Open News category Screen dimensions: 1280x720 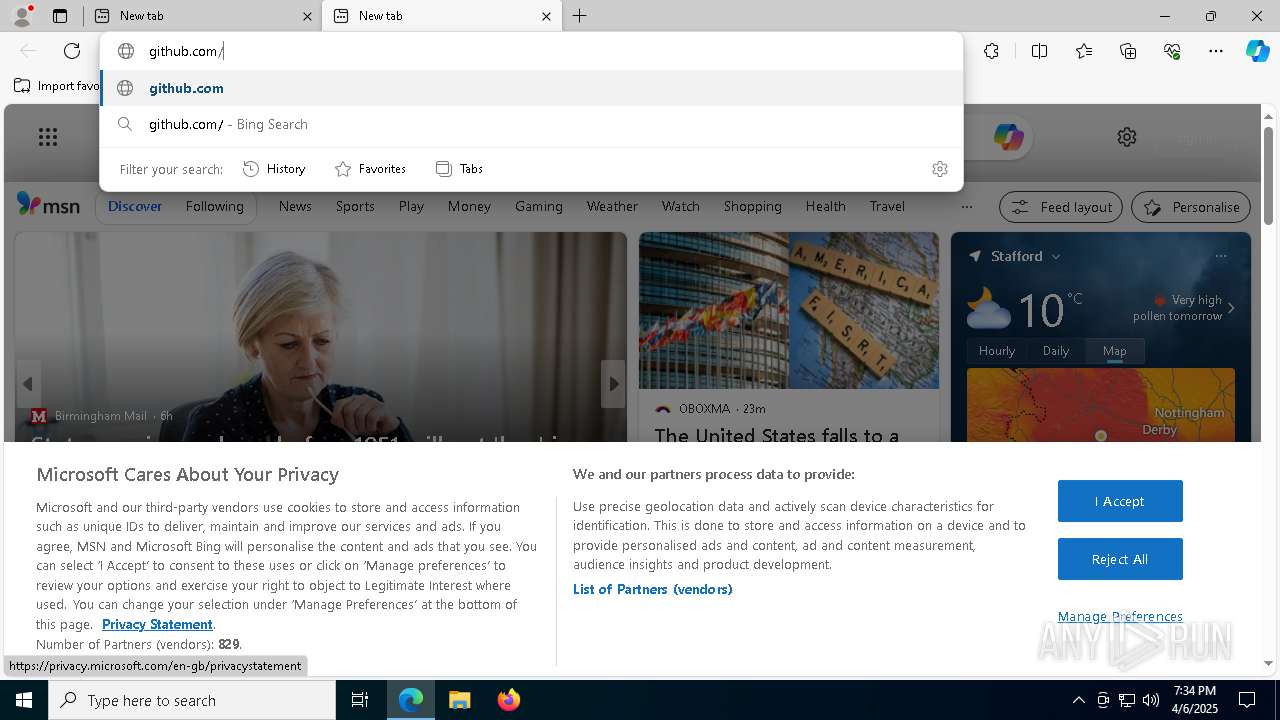(295, 206)
